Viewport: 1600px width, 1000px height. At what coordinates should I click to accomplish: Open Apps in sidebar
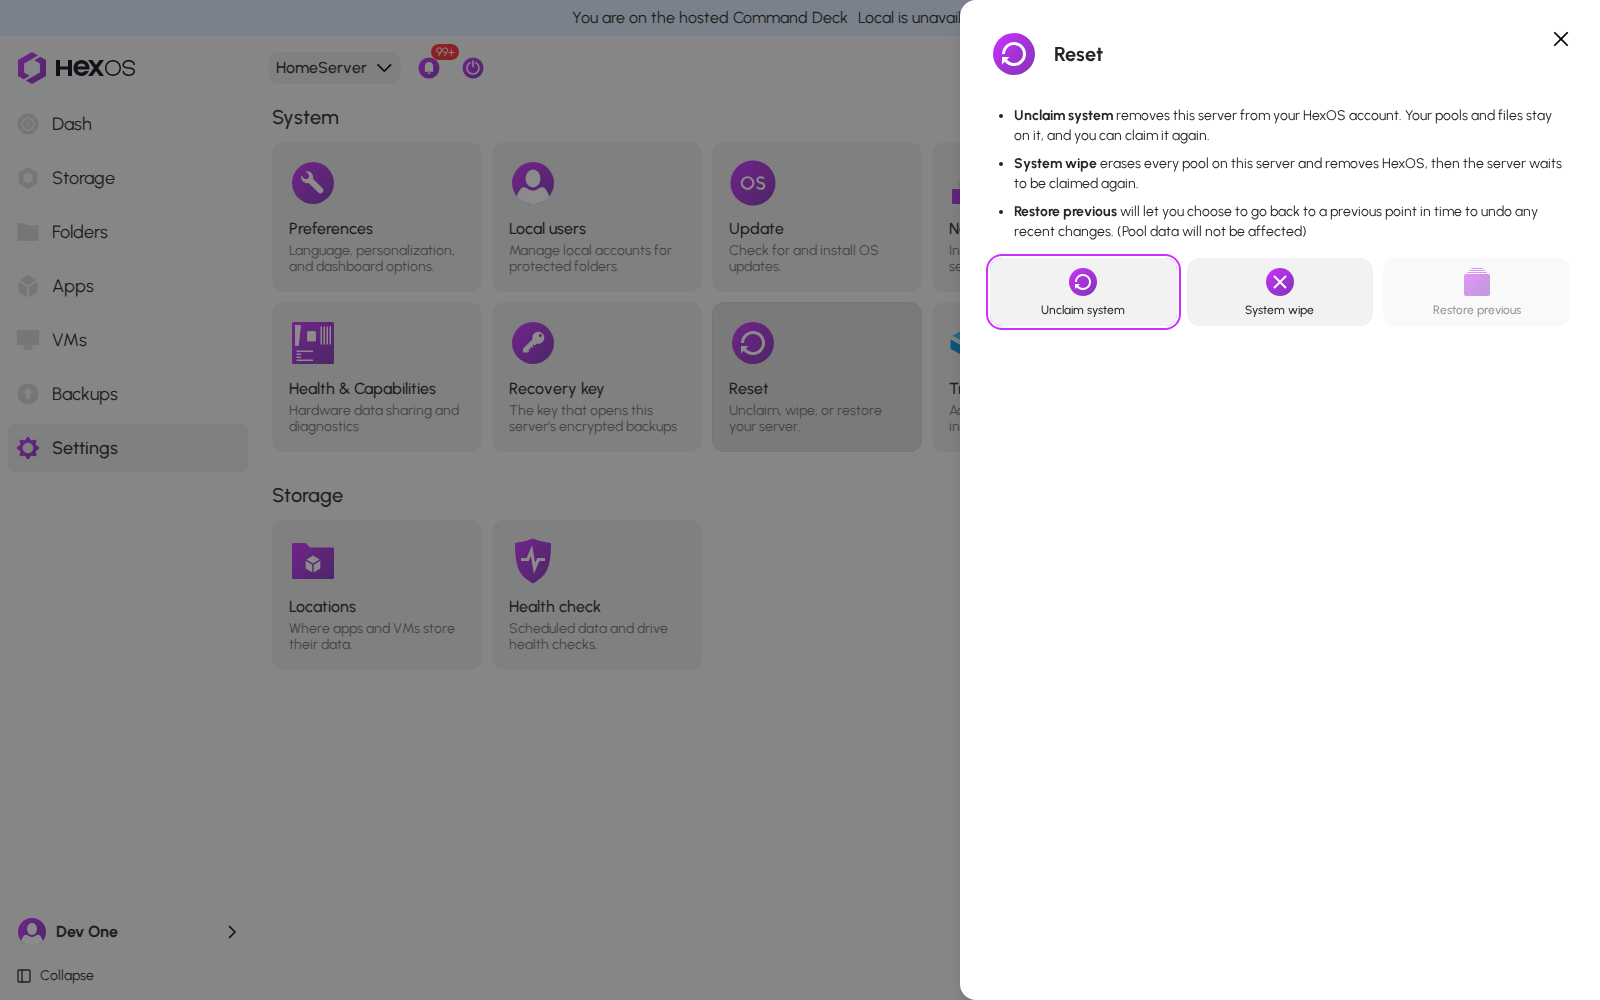(128, 286)
